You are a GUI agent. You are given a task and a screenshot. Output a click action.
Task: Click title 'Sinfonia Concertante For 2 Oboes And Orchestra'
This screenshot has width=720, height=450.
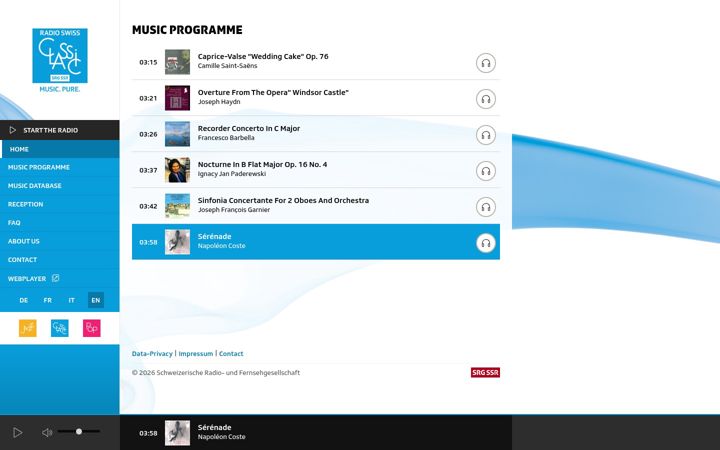coord(283,200)
